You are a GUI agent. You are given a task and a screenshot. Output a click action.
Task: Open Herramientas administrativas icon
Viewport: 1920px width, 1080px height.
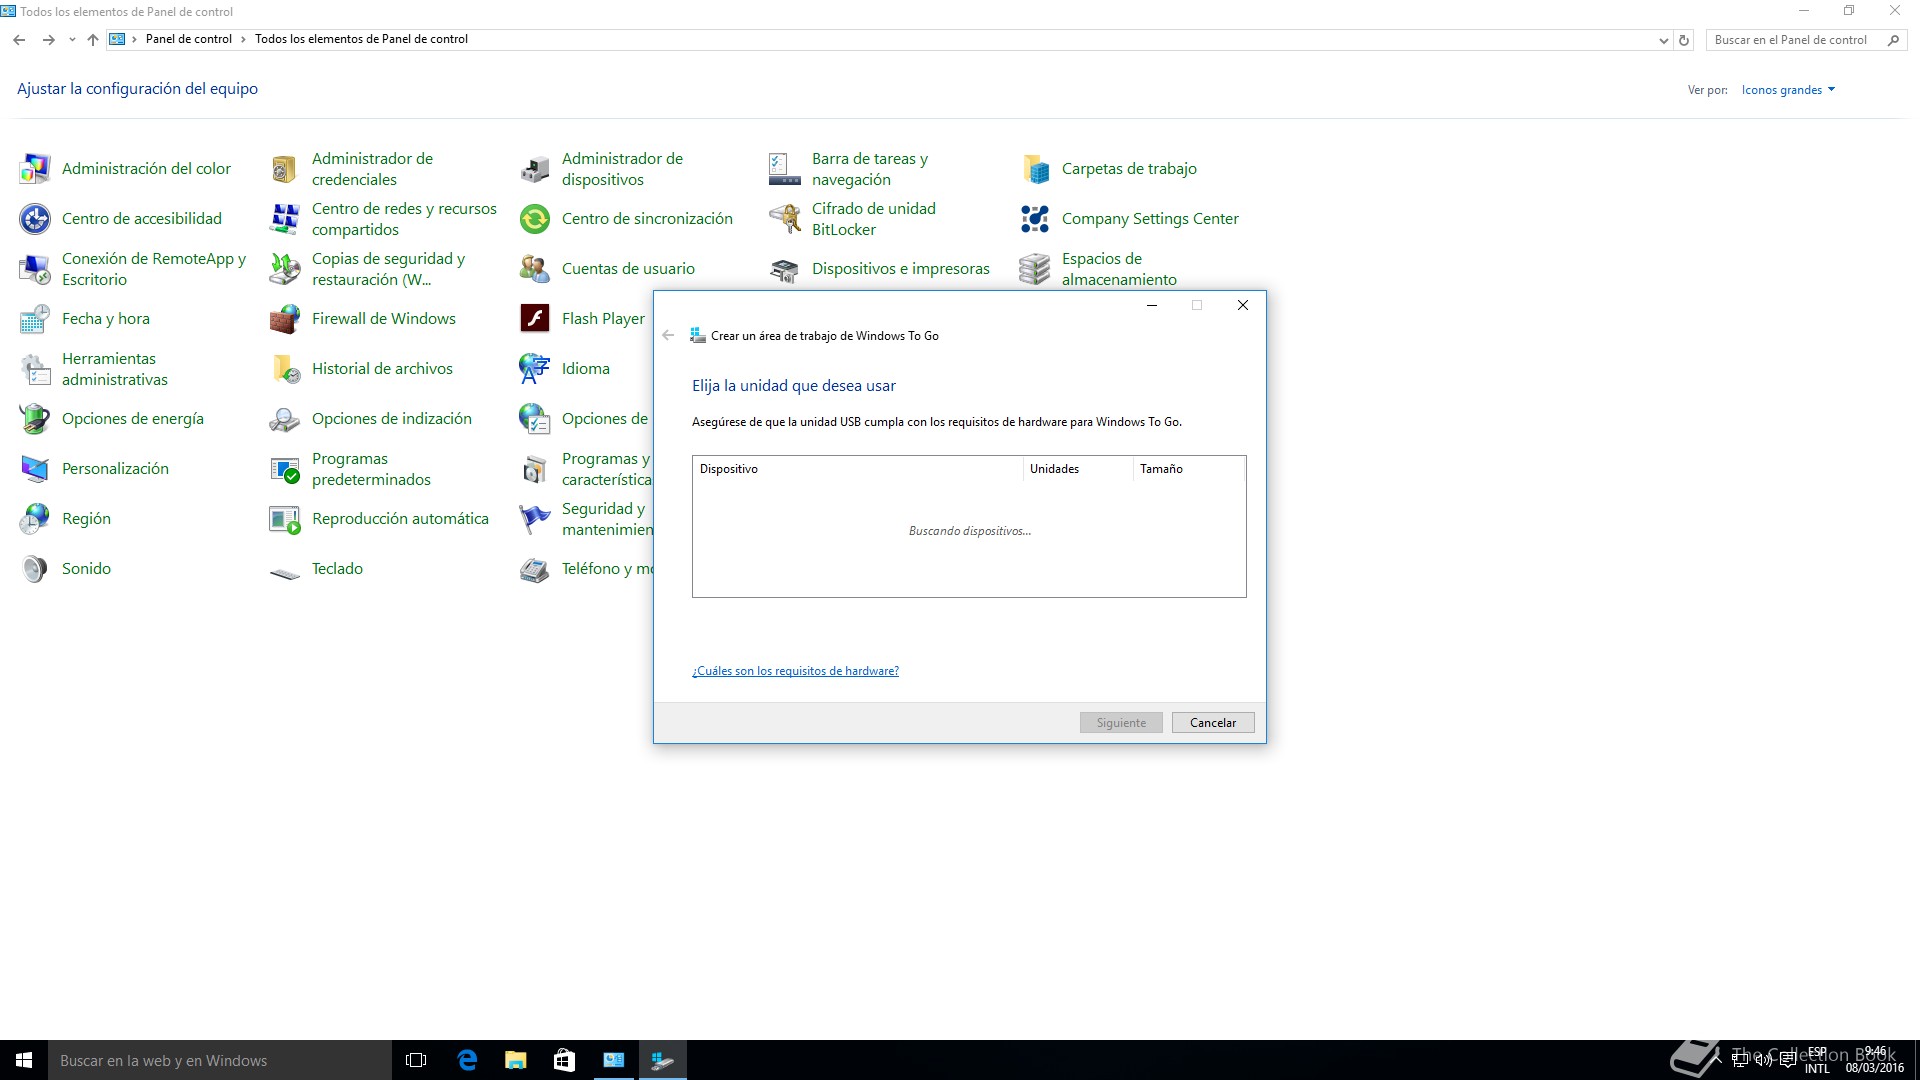[x=35, y=369]
